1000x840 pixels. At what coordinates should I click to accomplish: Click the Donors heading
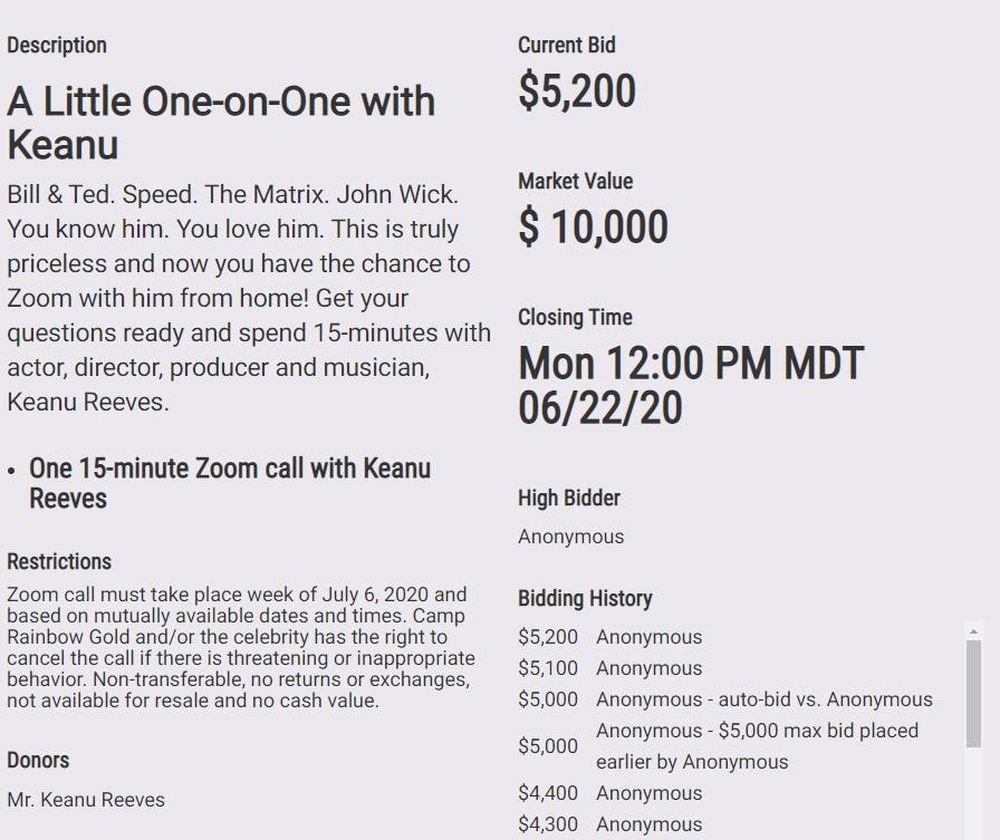[38, 760]
